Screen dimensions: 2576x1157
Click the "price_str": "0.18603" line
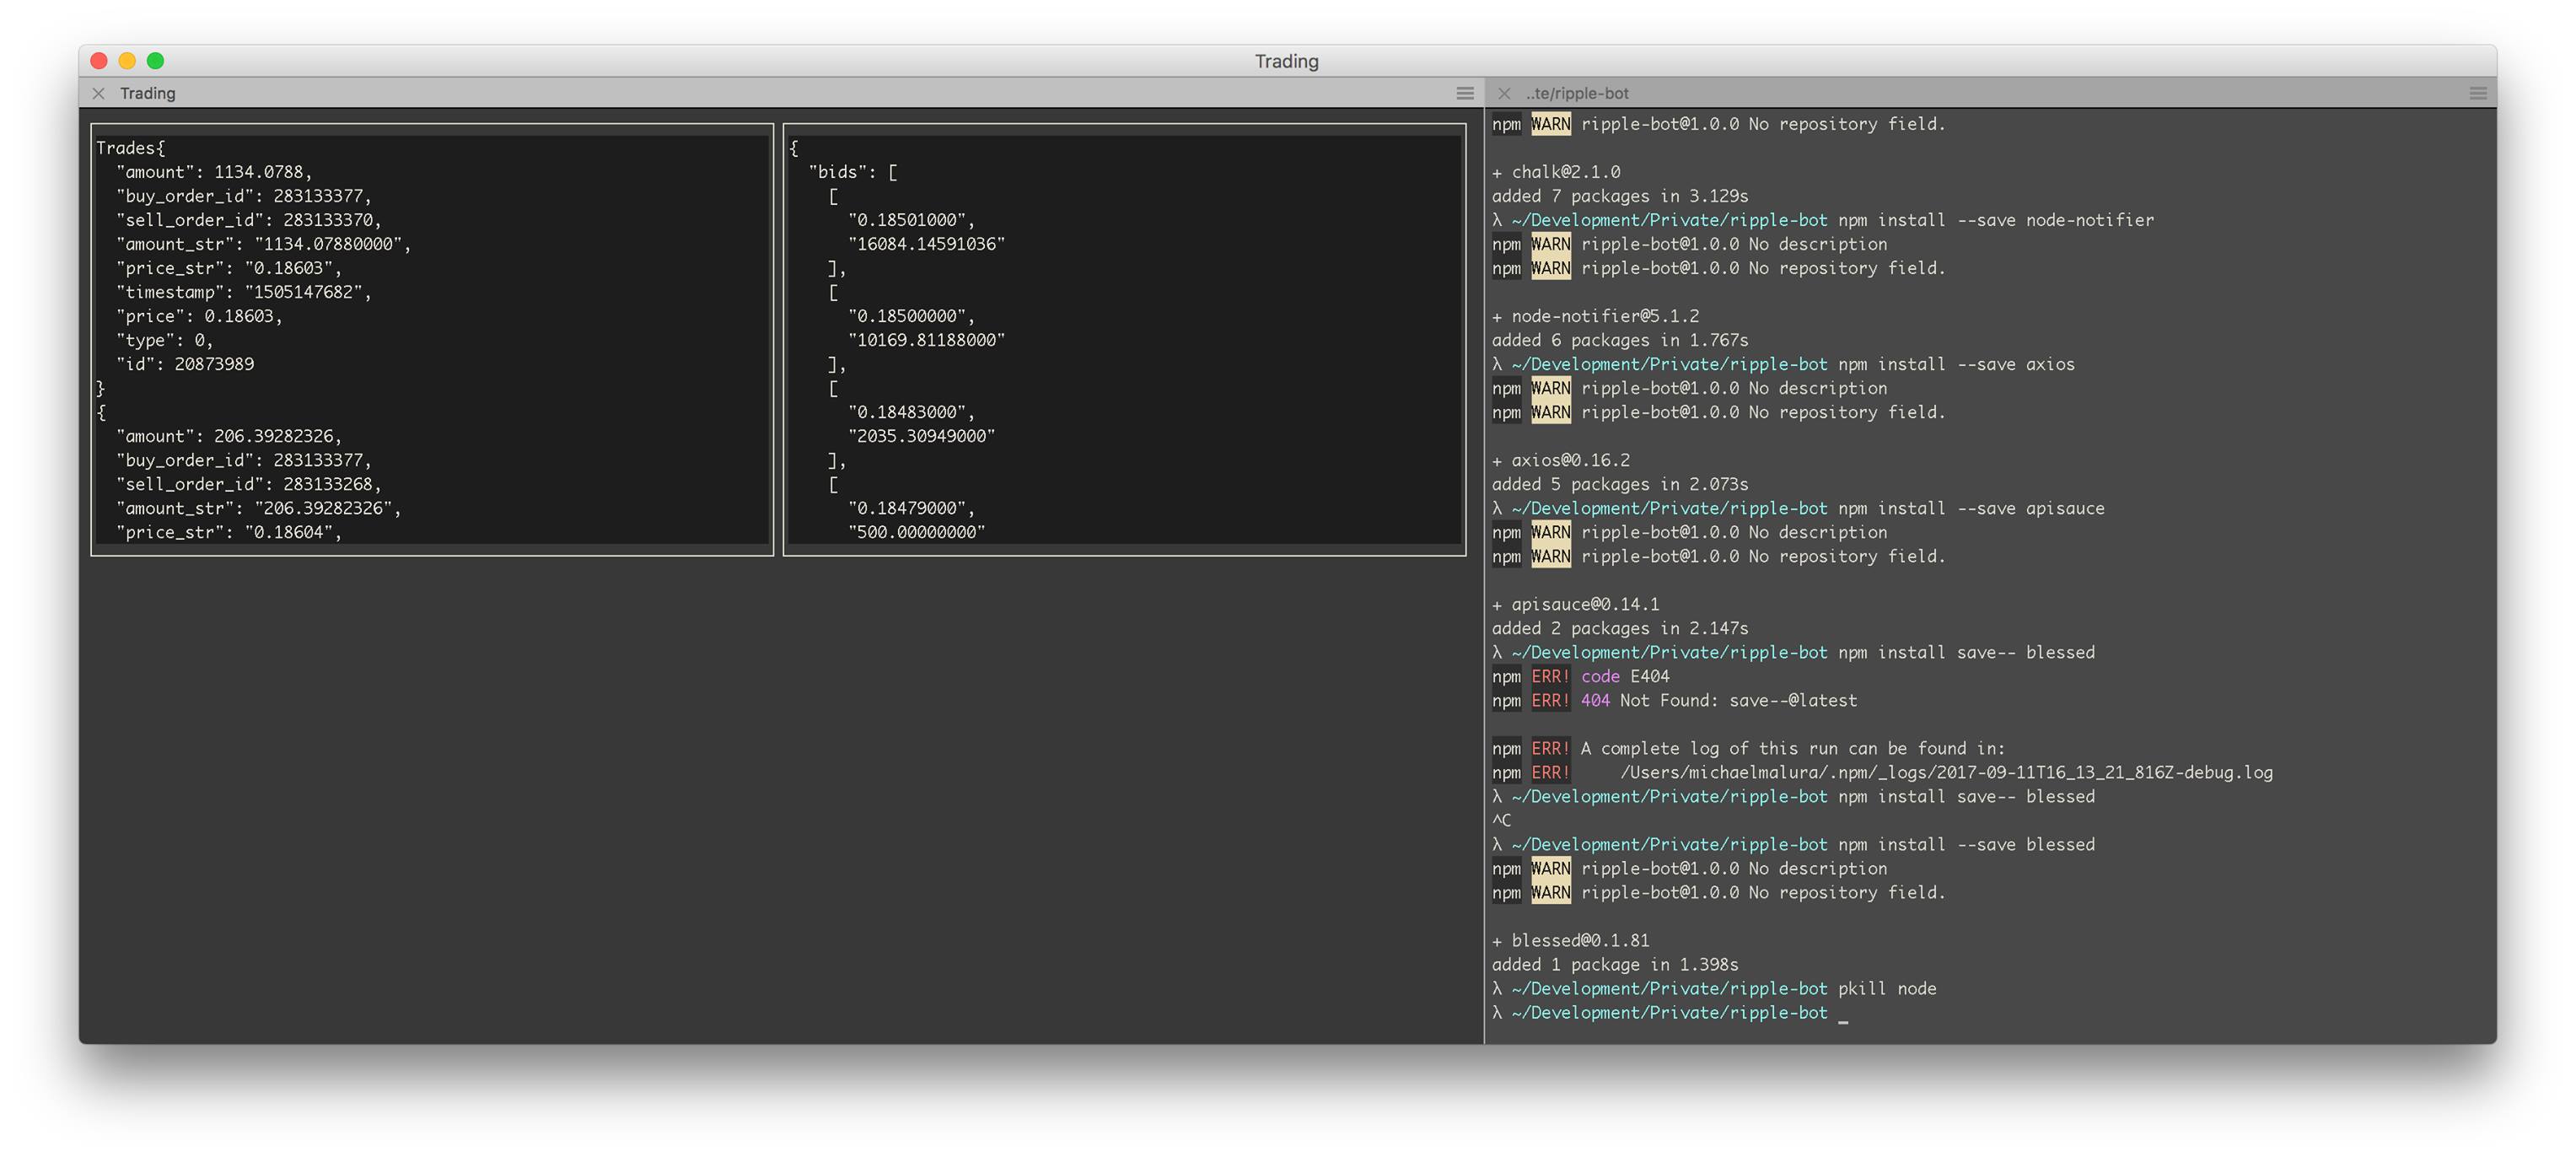(x=229, y=268)
